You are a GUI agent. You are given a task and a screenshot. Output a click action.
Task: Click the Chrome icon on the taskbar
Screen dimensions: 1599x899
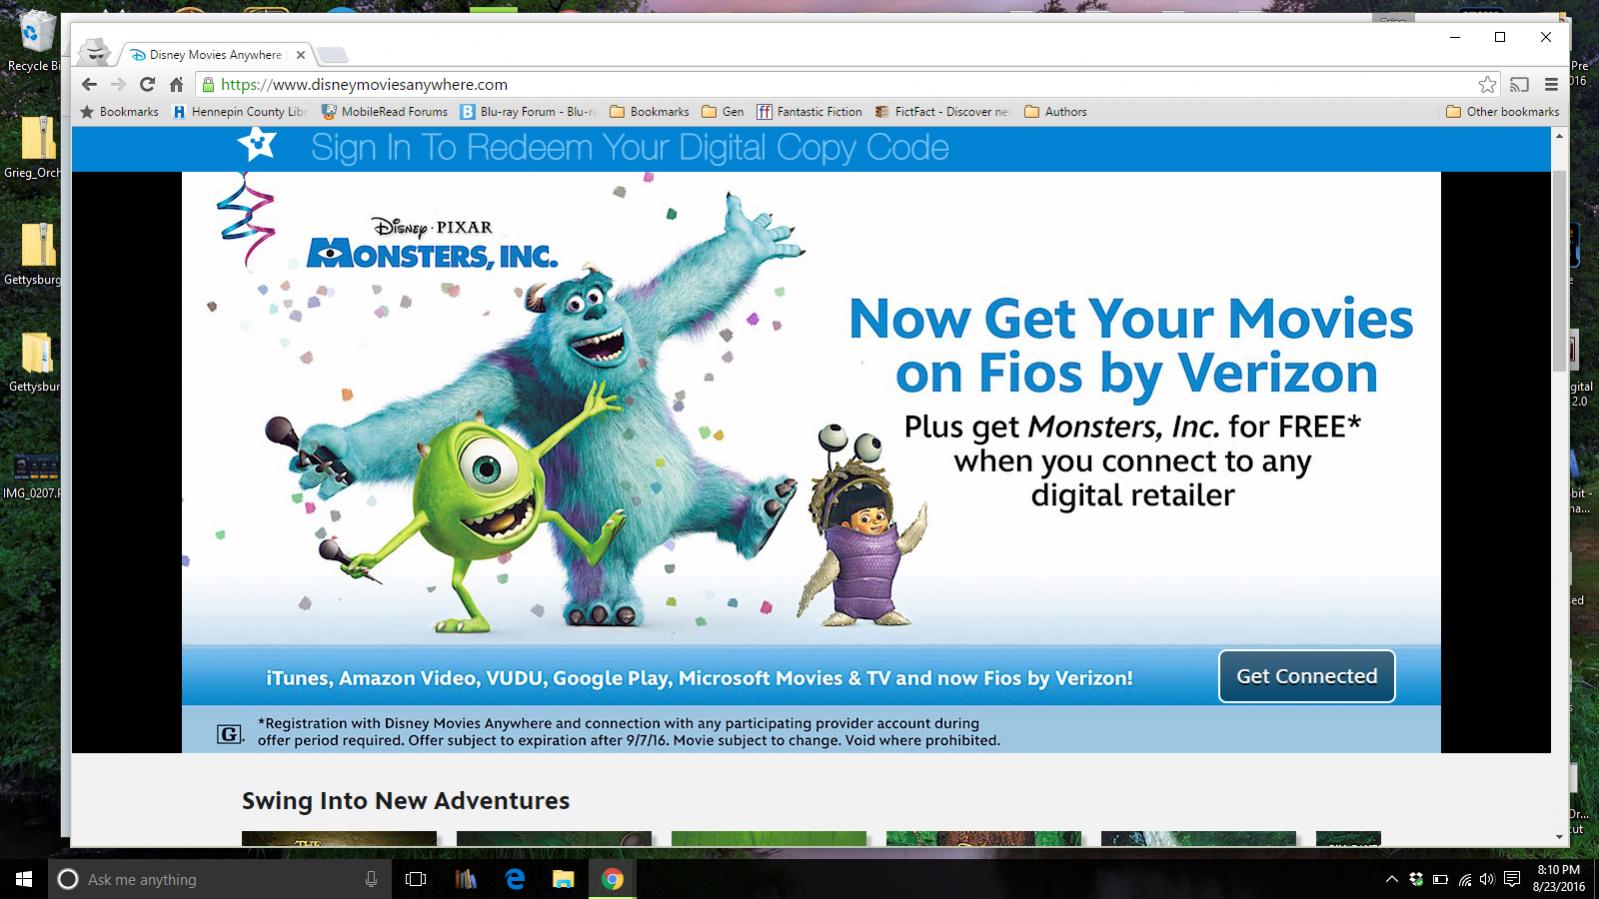(612, 879)
